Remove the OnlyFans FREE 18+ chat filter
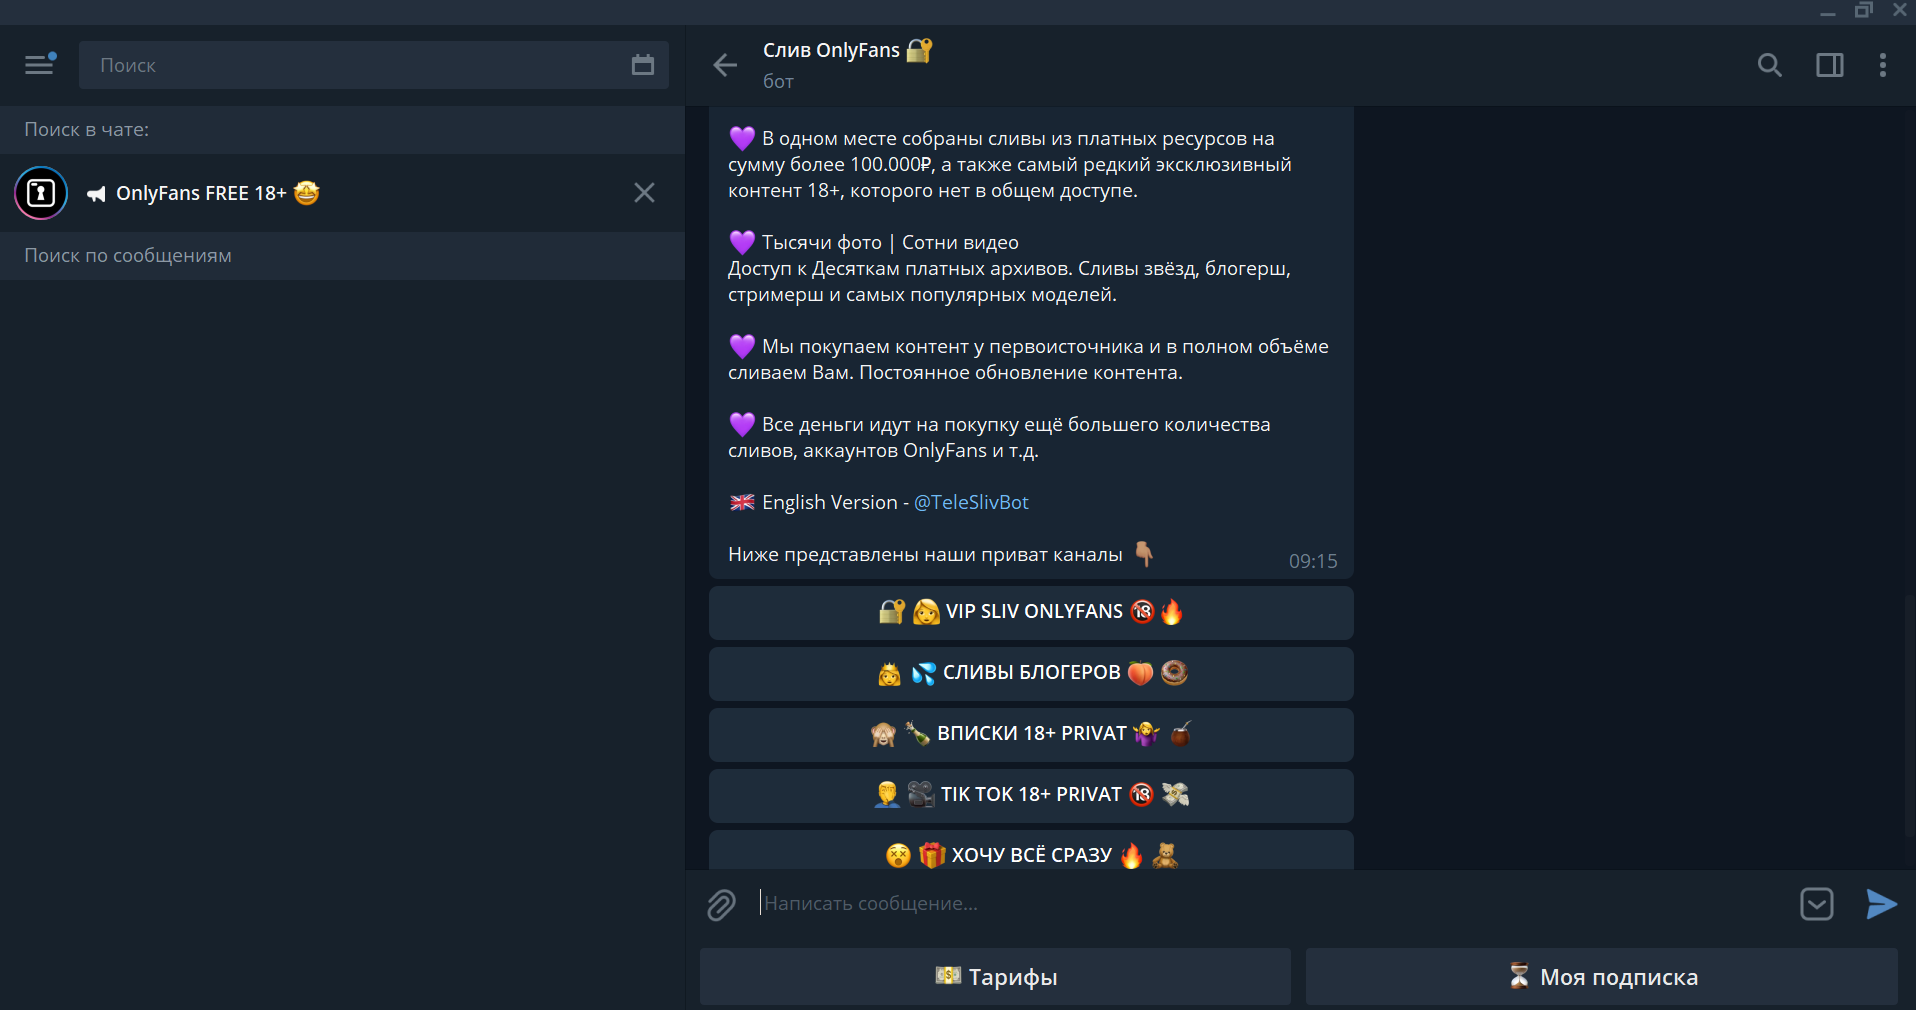 [x=644, y=193]
